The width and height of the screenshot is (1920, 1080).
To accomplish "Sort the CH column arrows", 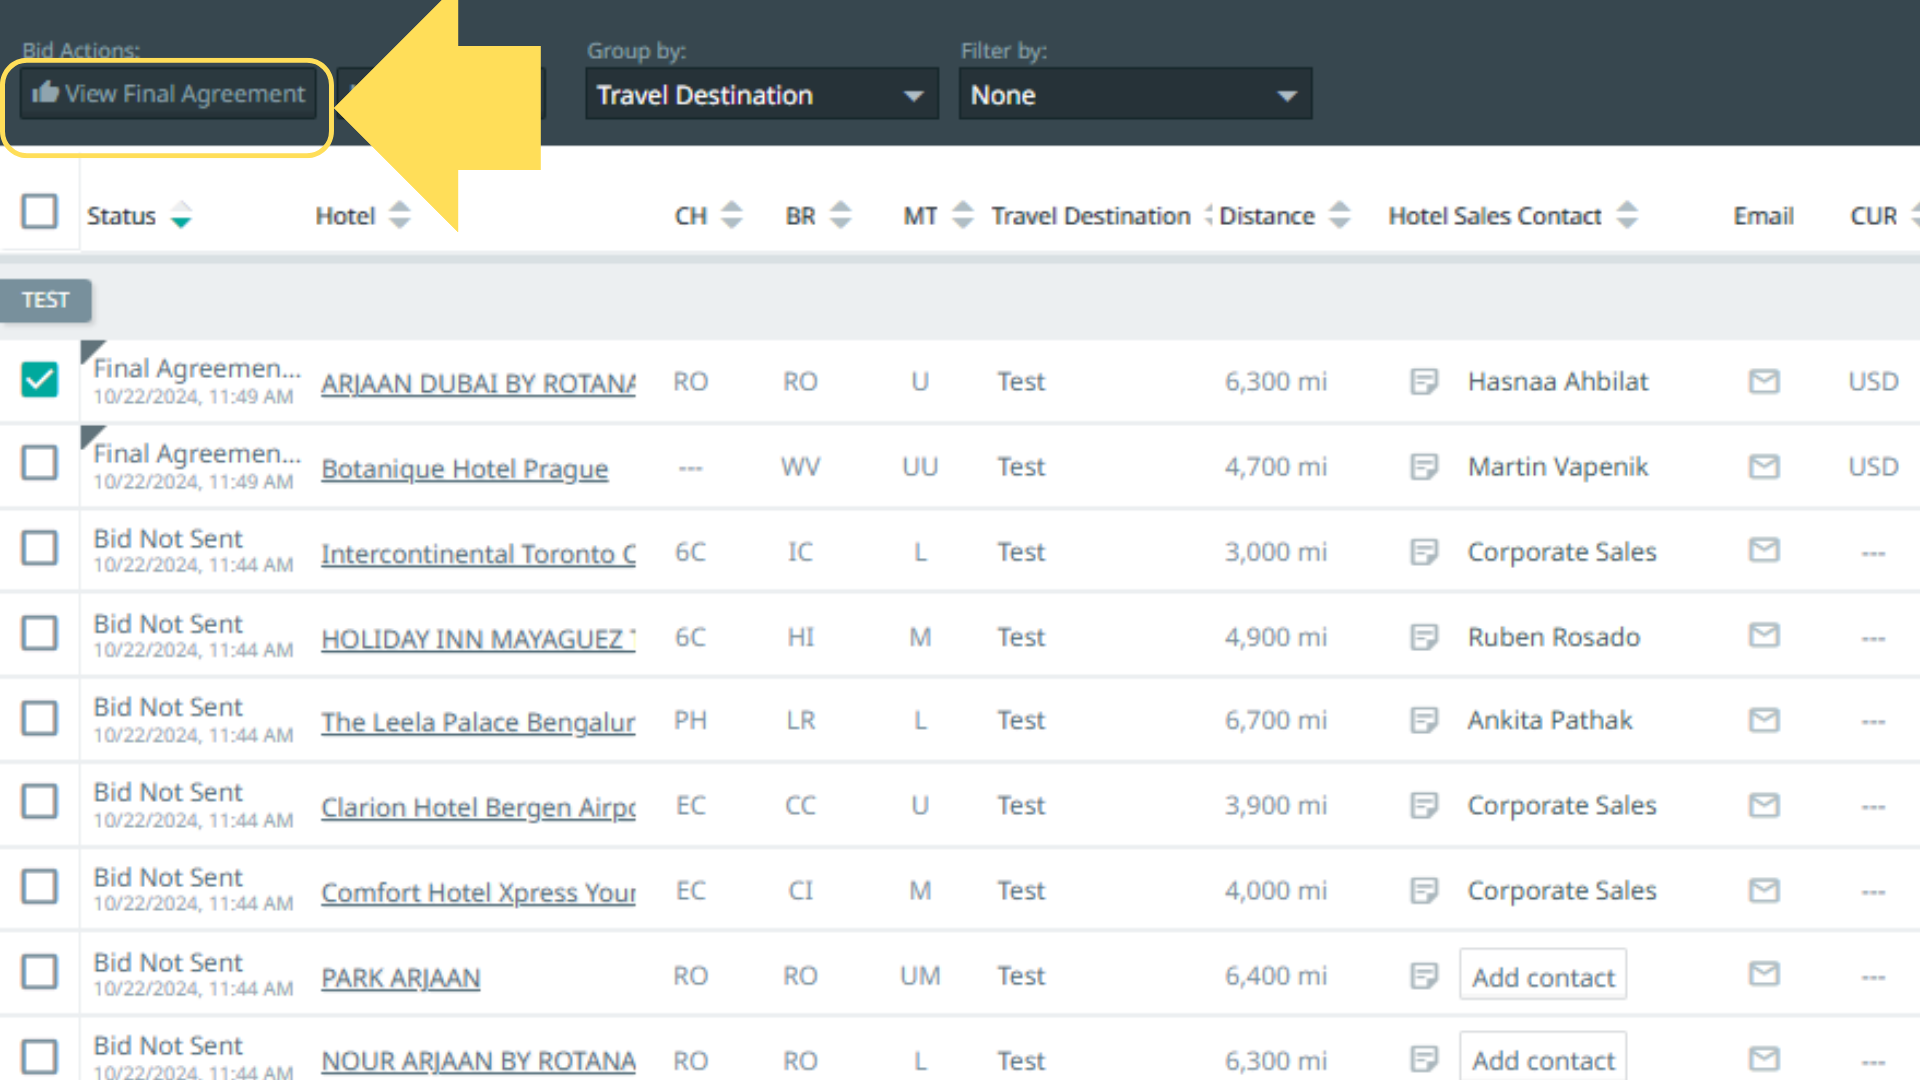I will click(x=732, y=215).
